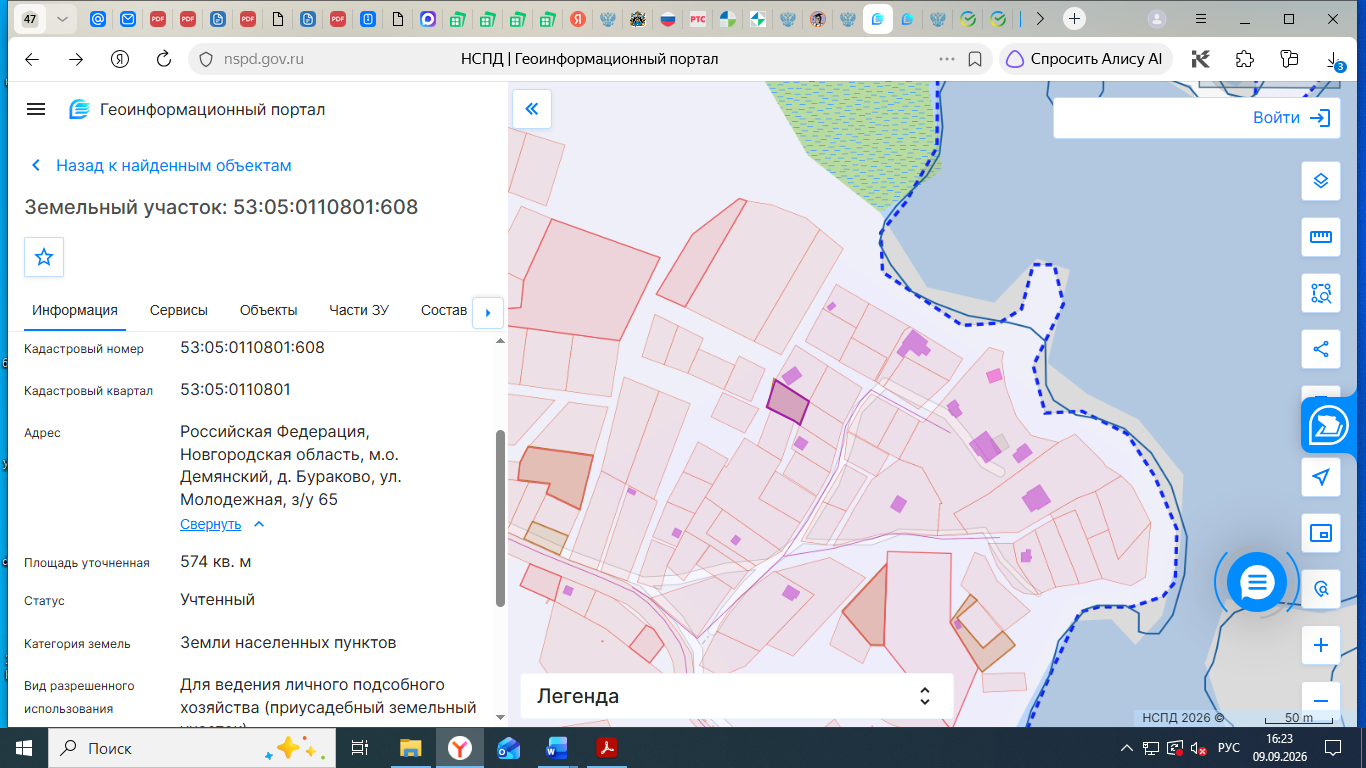Screen dimensions: 1366x768
Task: Switch to the Части ЗУ tab
Action: 359,310
